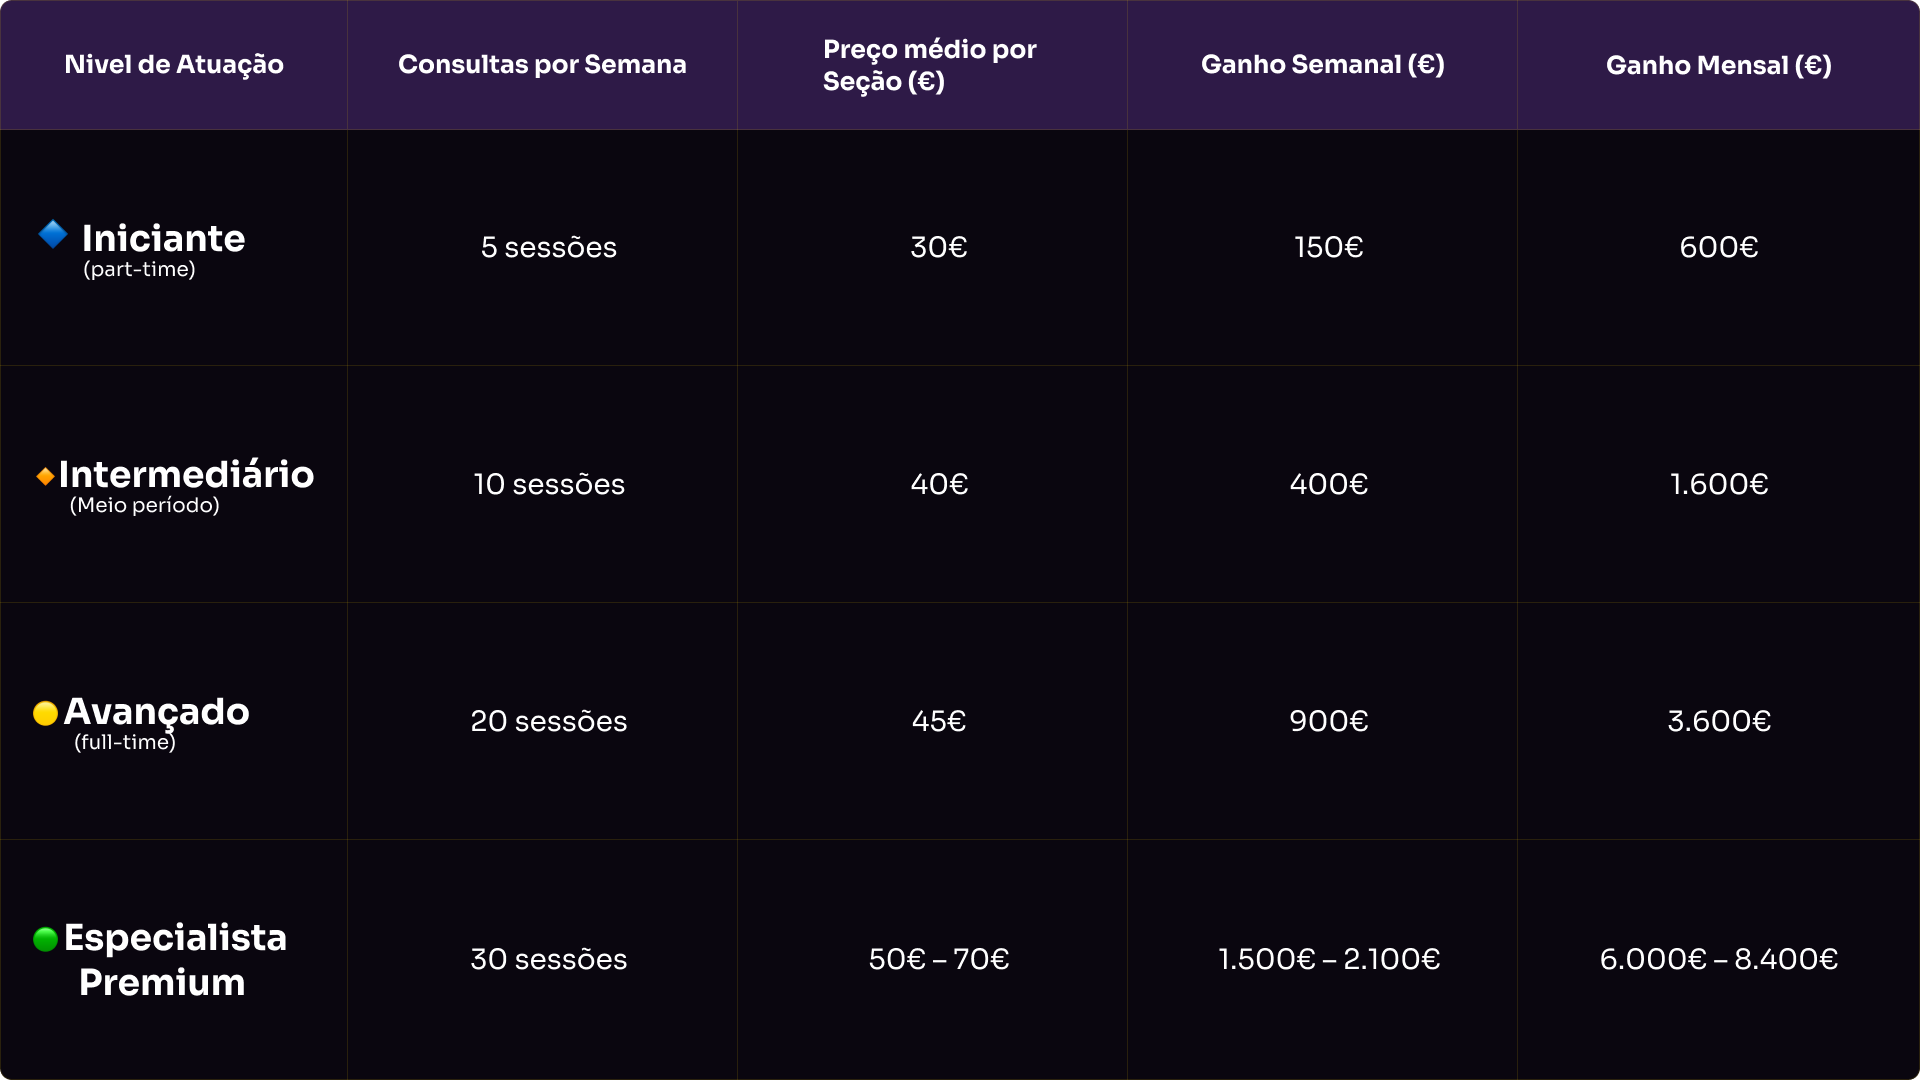Image resolution: width=1920 pixels, height=1080 pixels.
Task: Click the 10 sessões cell
Action: 549,484
